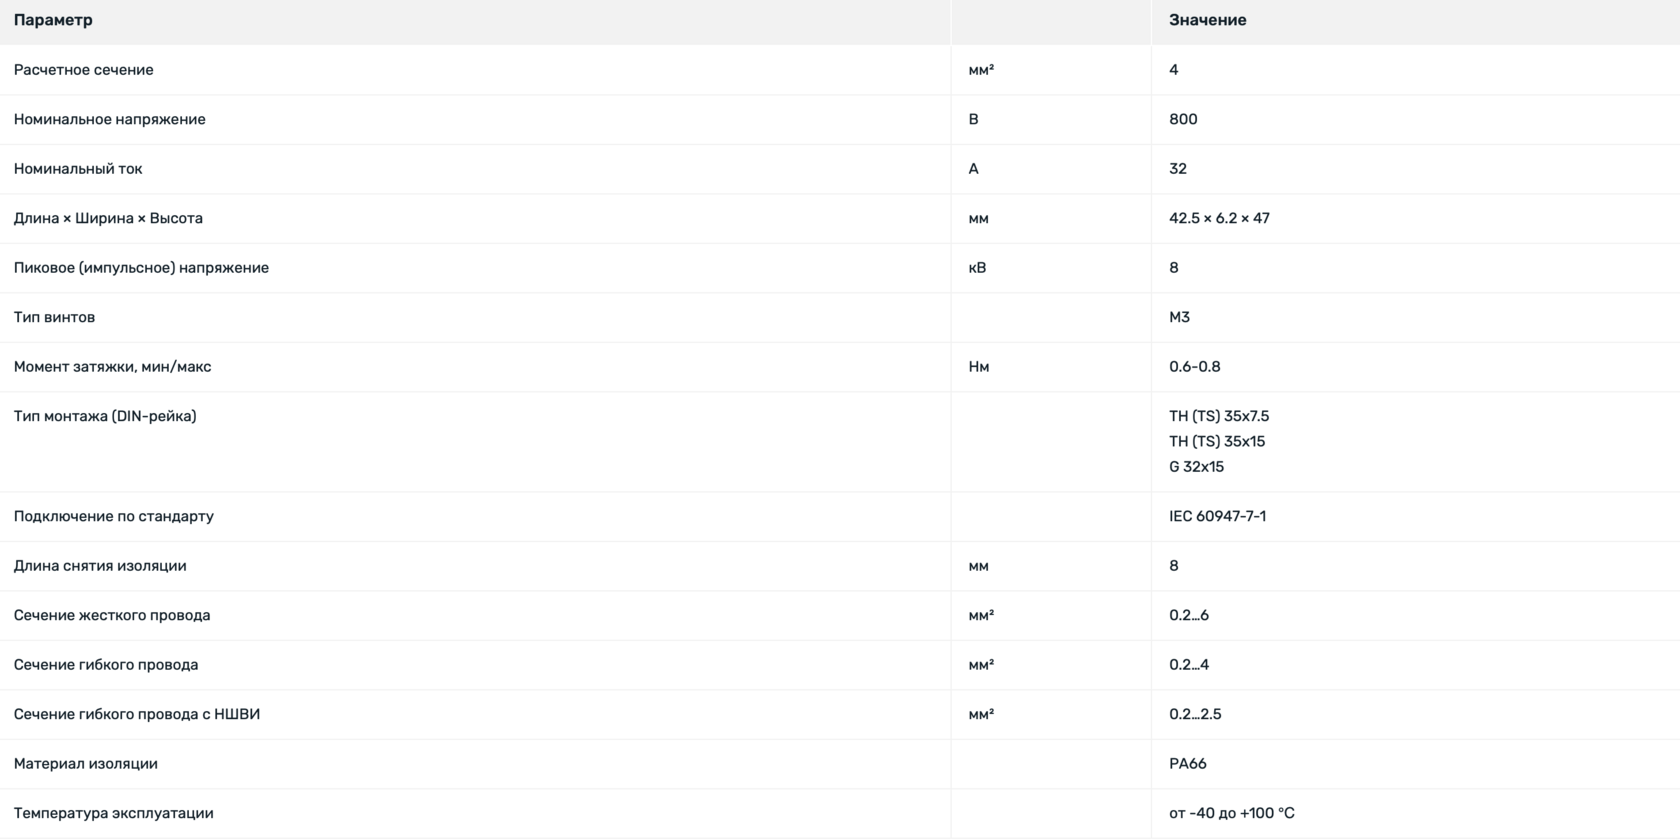
Task: Select the "Номинальный ток" parameter label
Action: click(78, 169)
